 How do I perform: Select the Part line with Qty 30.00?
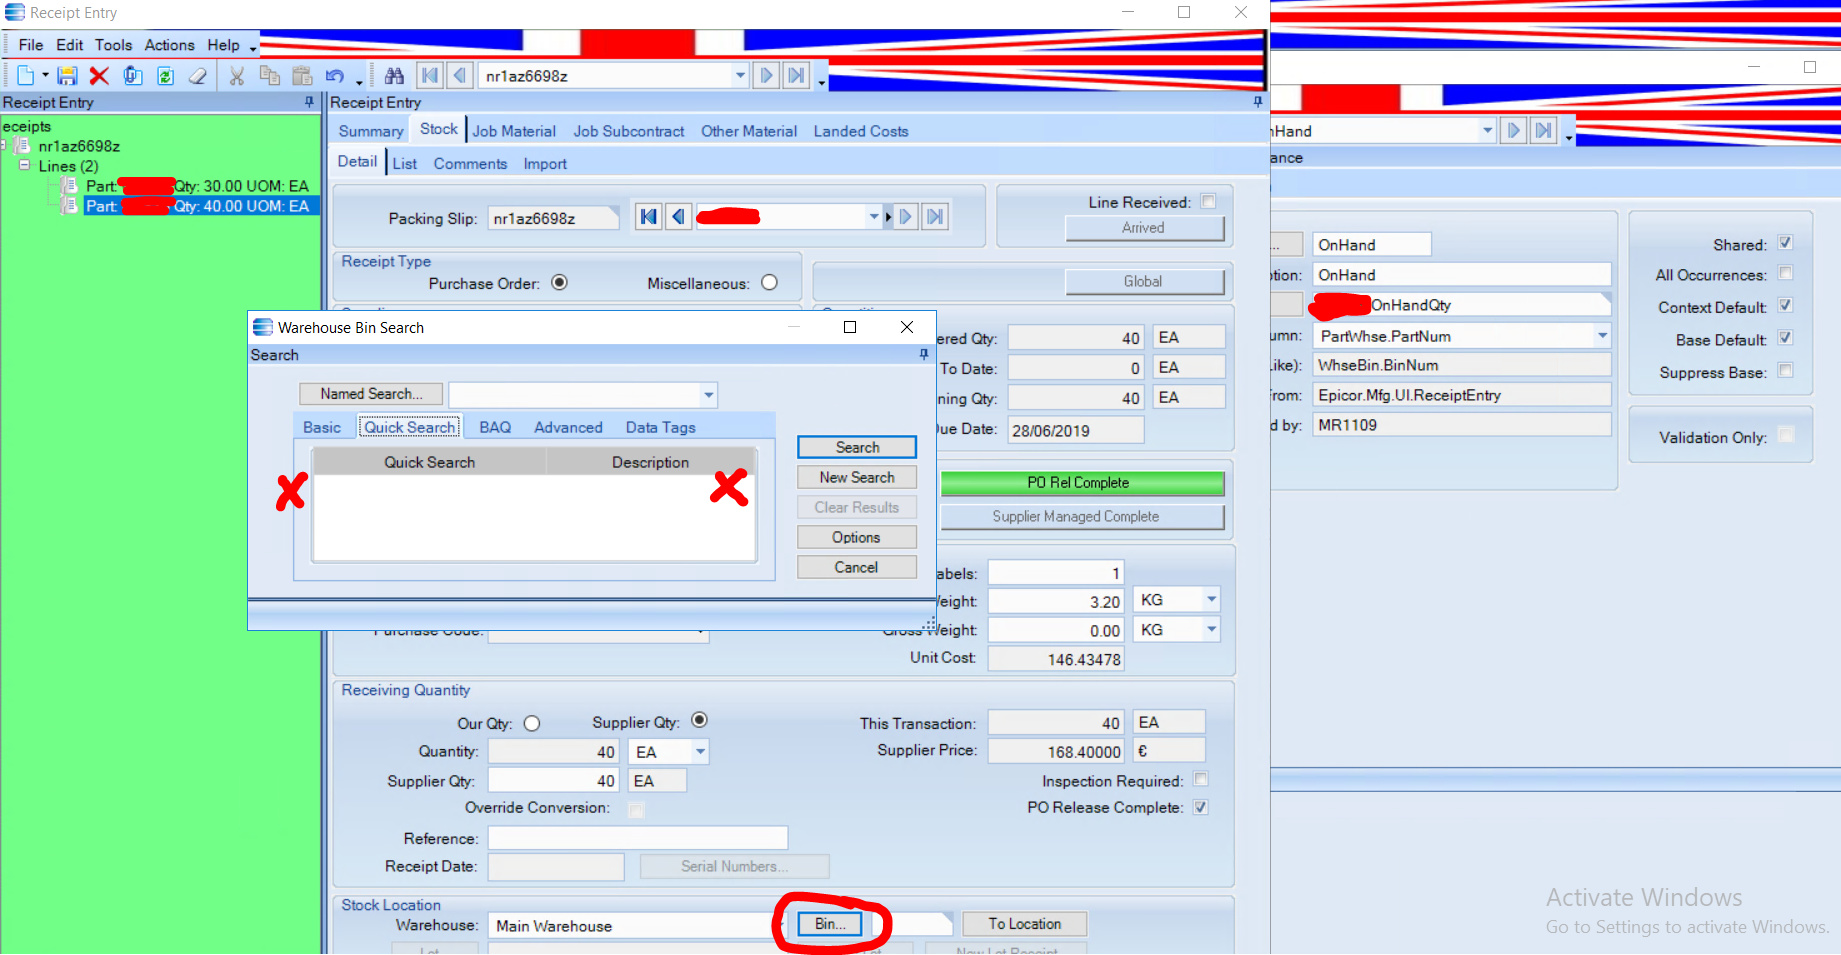(197, 186)
